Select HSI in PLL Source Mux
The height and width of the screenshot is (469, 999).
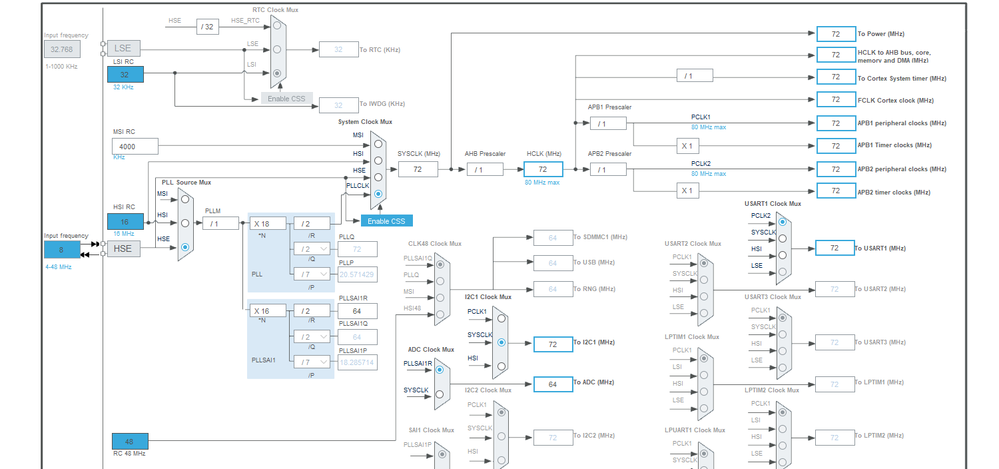185,223
